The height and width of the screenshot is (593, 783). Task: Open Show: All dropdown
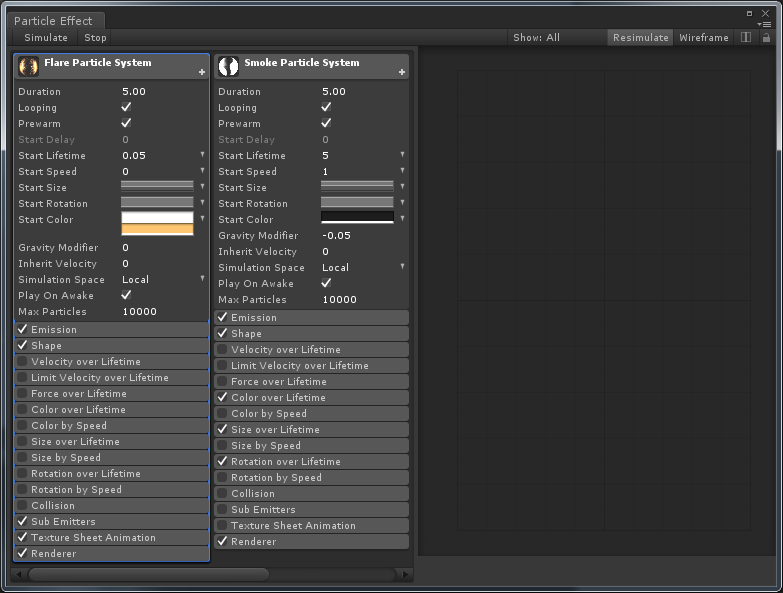coord(536,37)
